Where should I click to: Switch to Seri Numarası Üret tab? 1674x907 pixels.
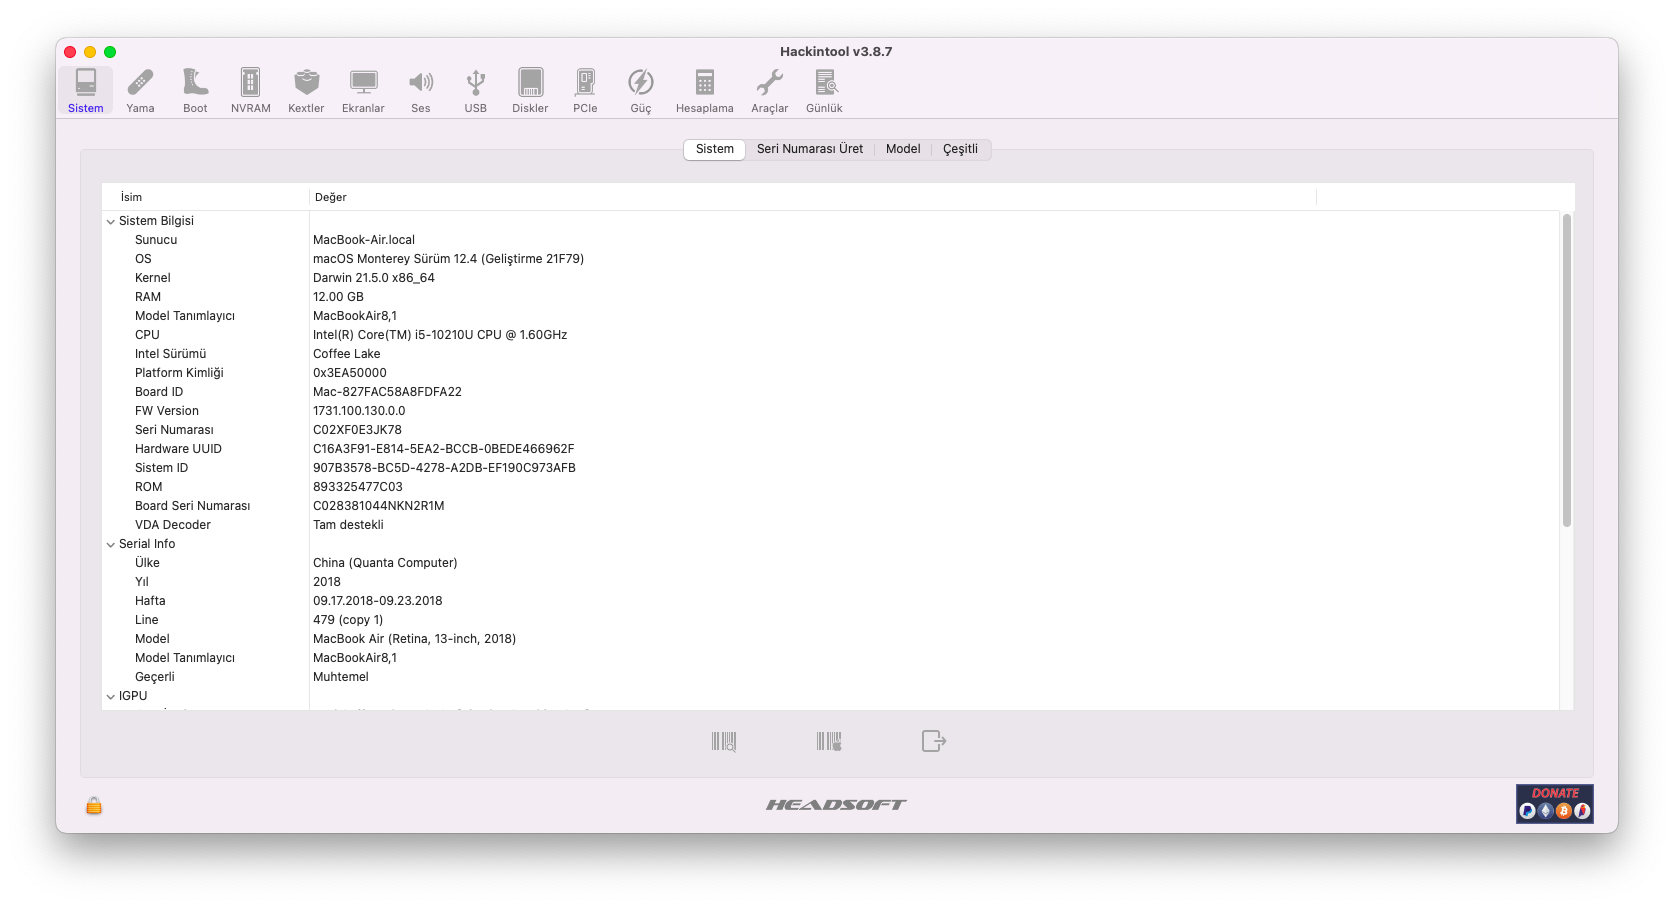pos(810,149)
